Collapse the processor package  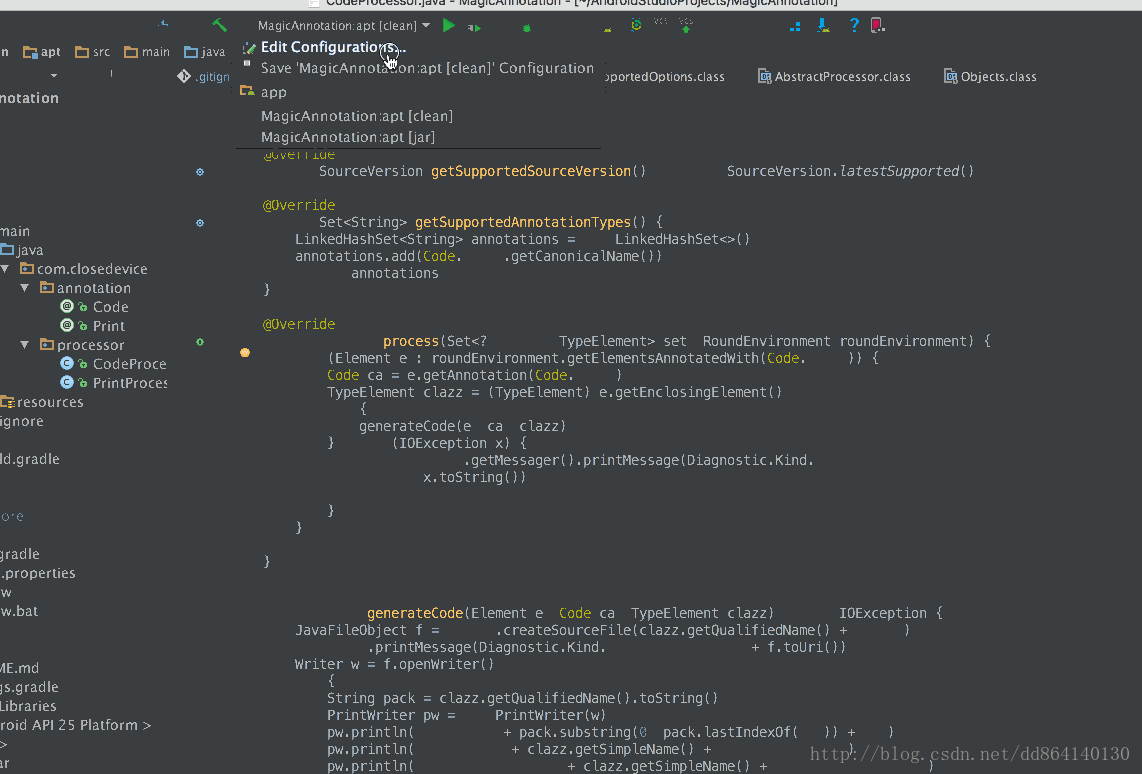coord(25,344)
